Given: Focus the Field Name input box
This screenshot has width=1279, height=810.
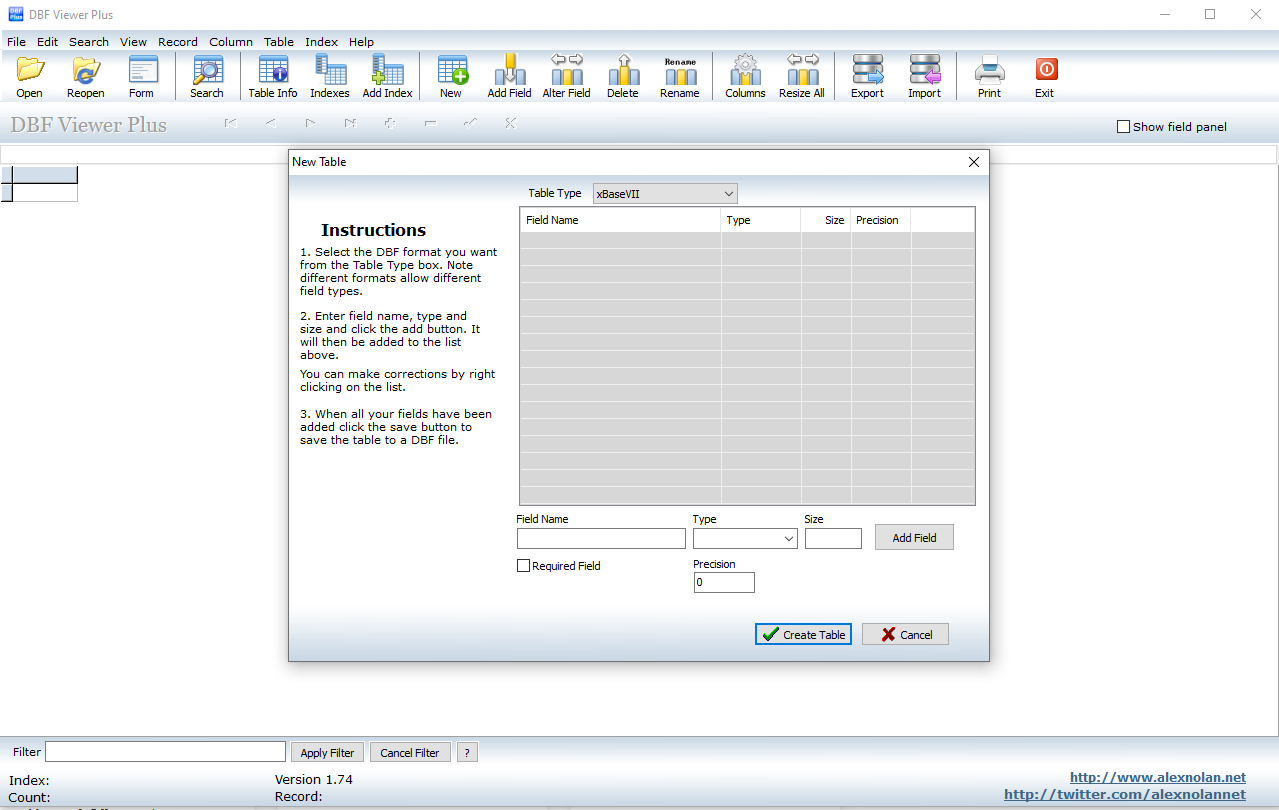Looking at the screenshot, I should [601, 539].
